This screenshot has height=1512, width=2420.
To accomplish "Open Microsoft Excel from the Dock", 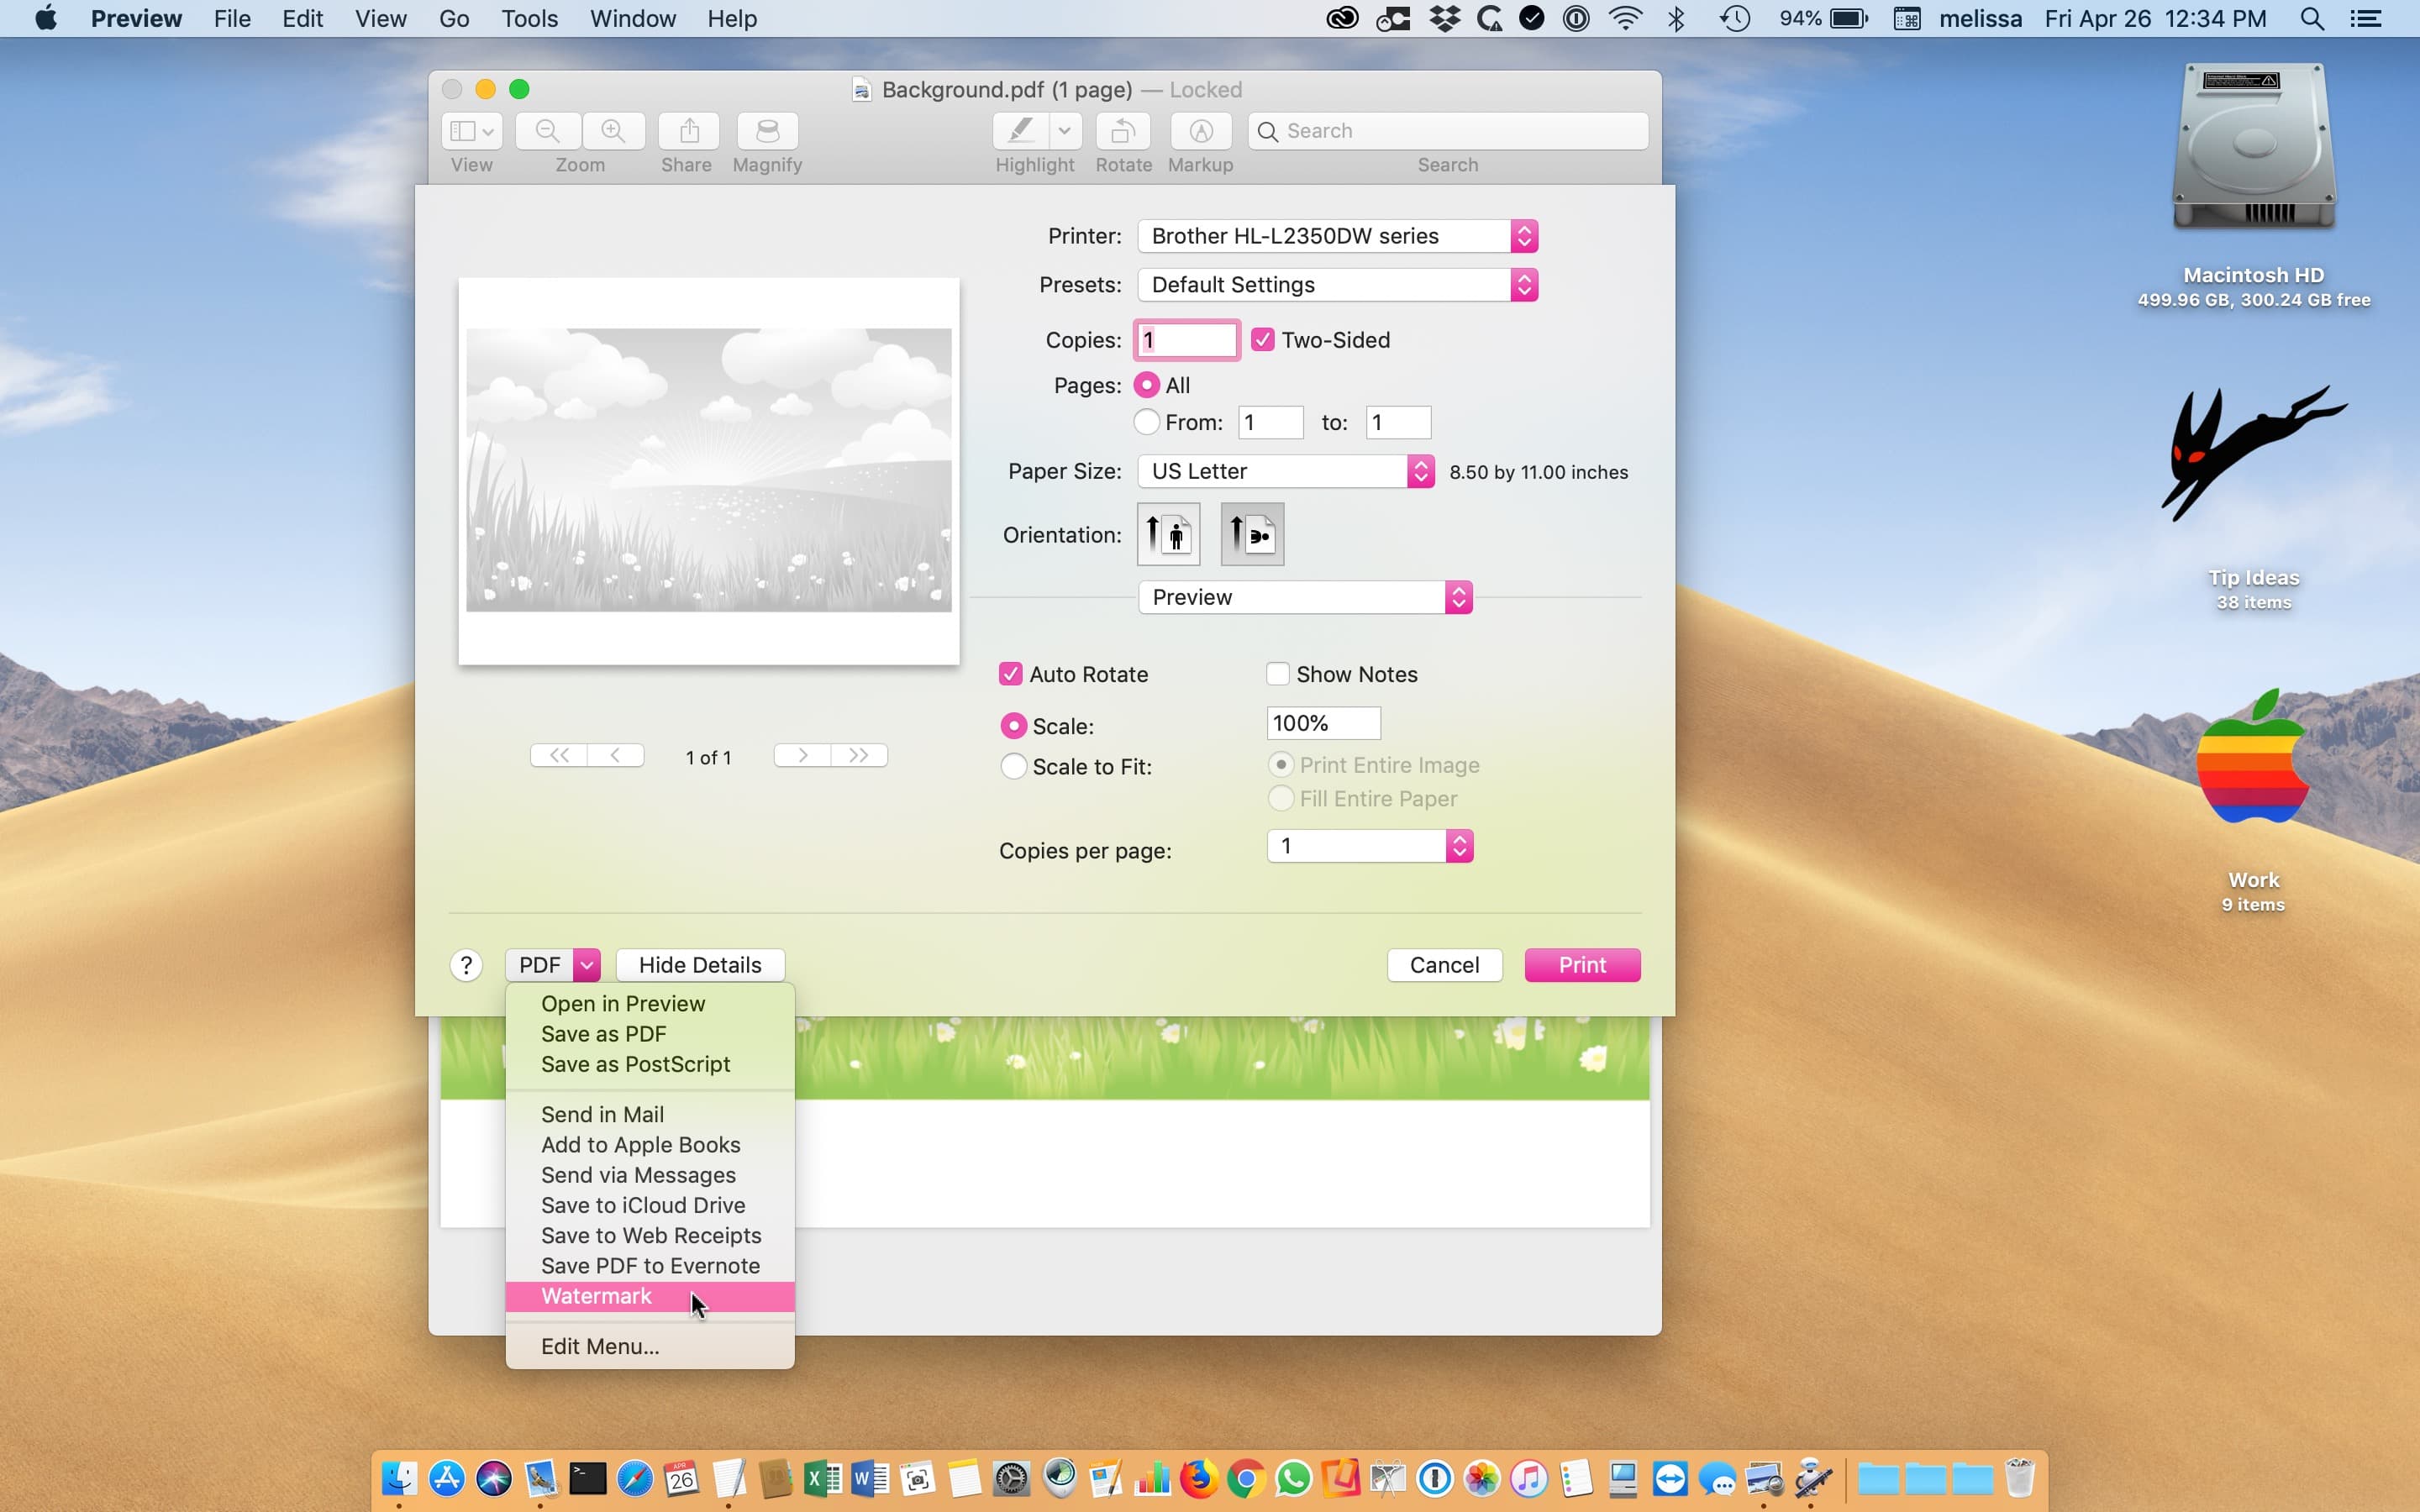I will [823, 1479].
